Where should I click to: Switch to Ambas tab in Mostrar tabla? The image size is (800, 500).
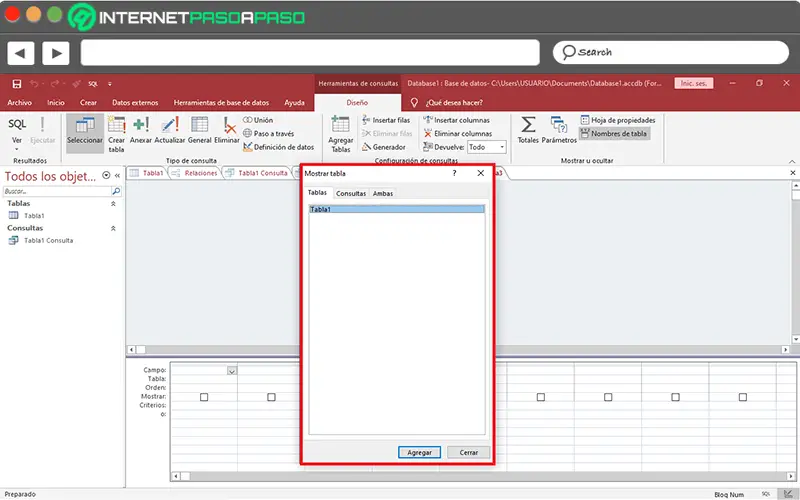click(383, 193)
